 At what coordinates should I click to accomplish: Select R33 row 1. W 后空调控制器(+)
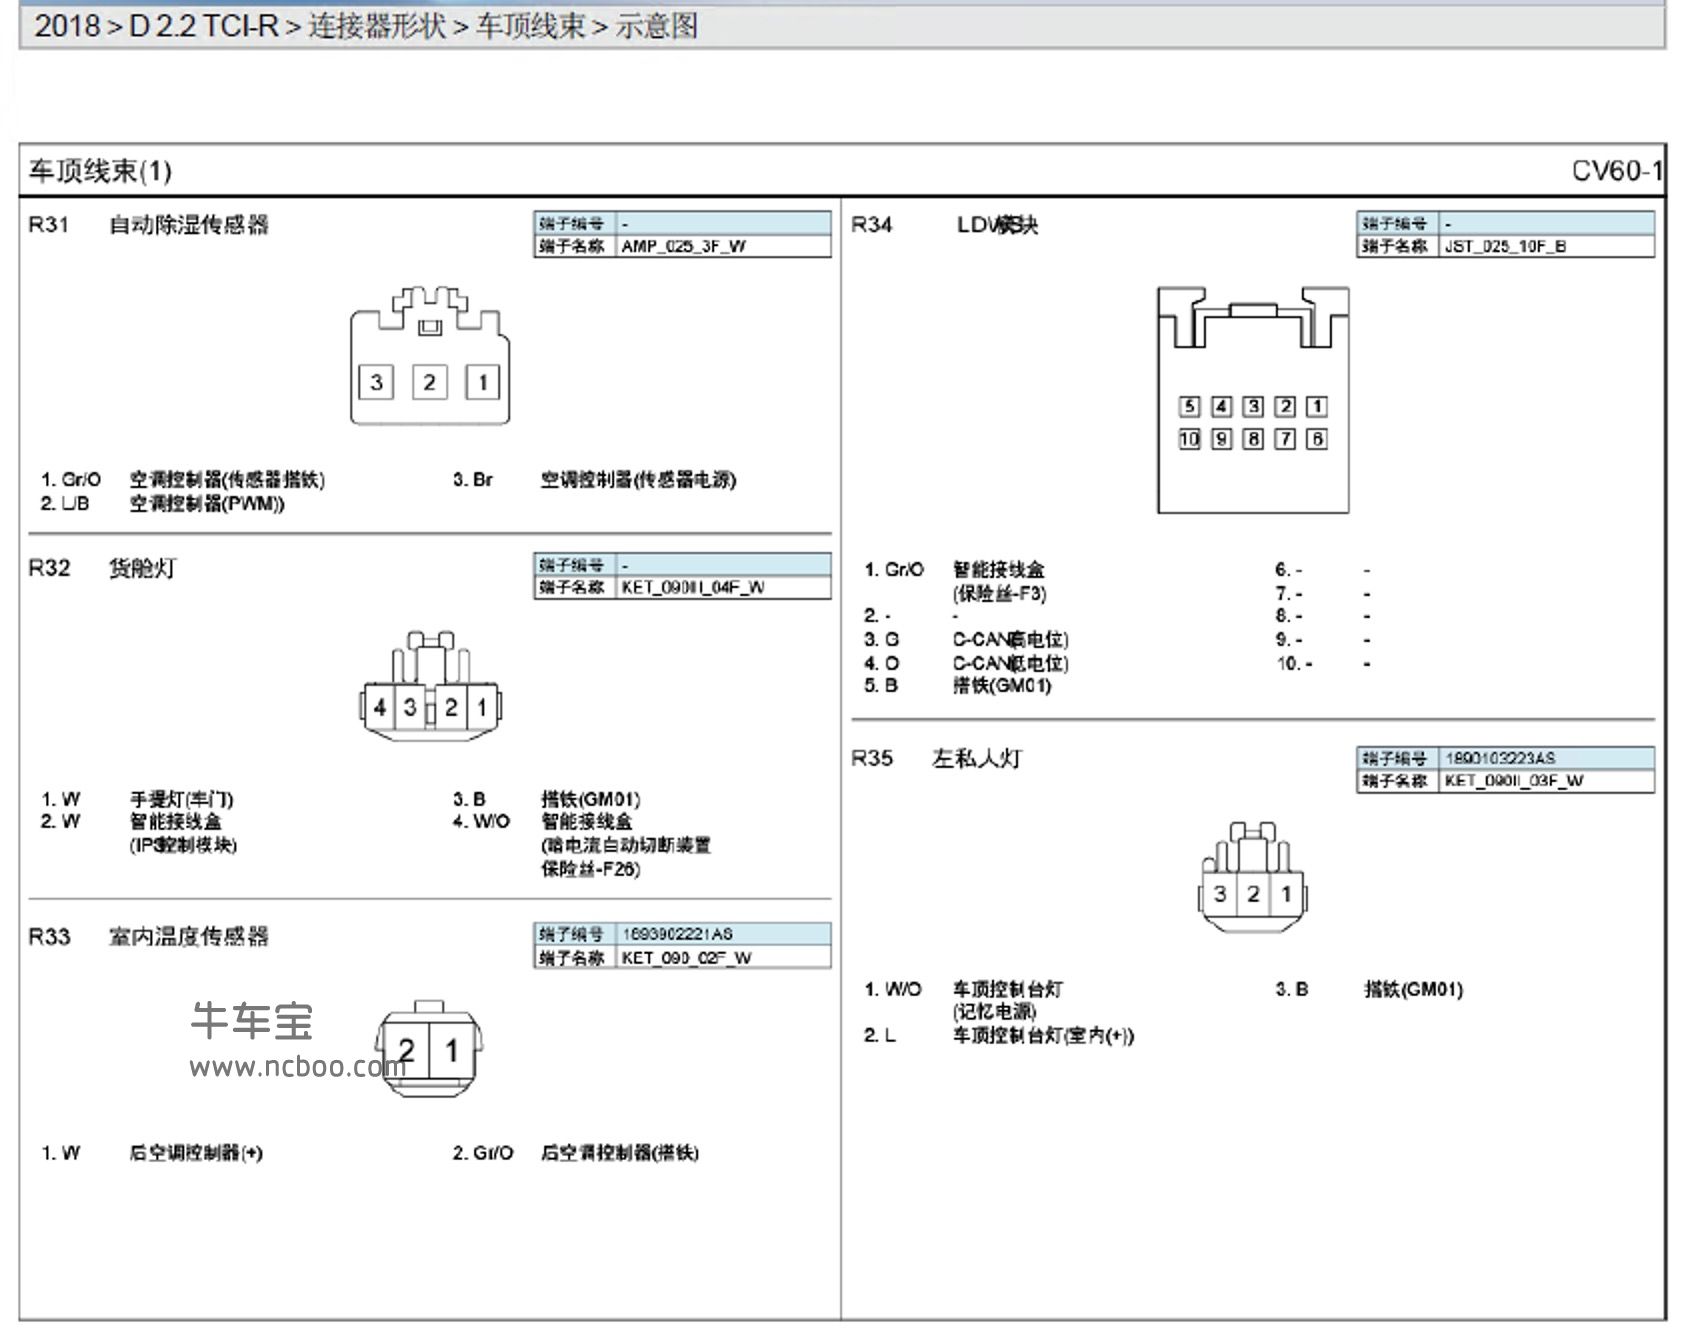[x=152, y=1153]
